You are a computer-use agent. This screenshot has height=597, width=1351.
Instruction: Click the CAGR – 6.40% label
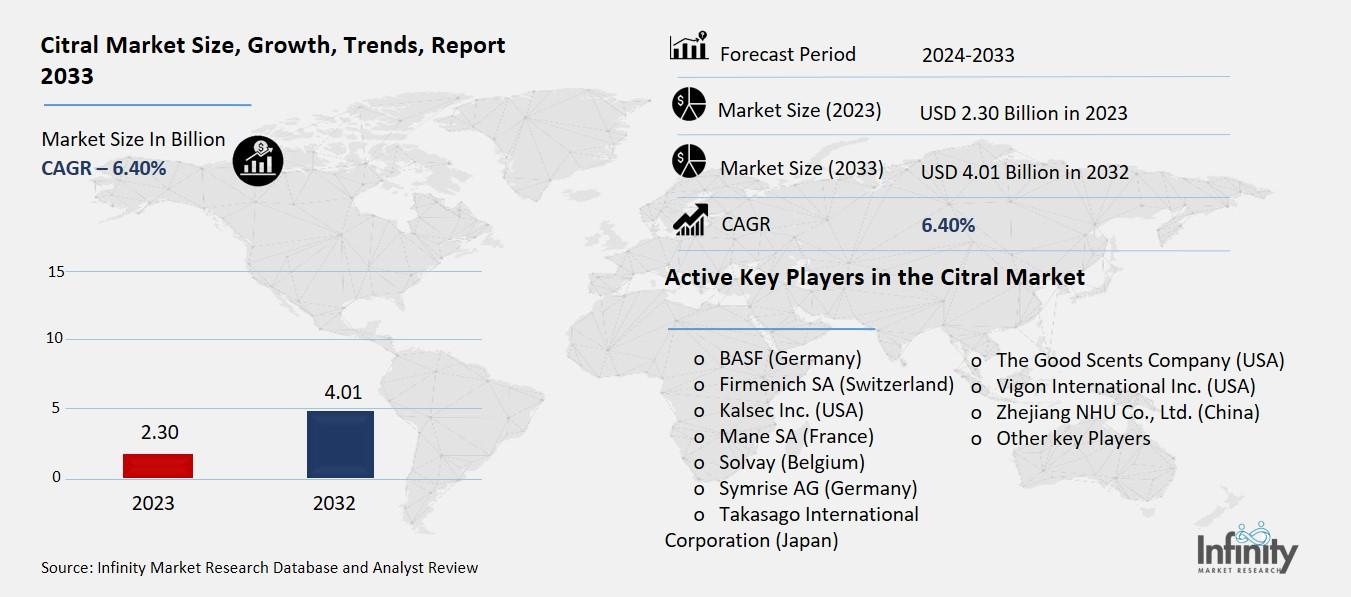click(102, 168)
